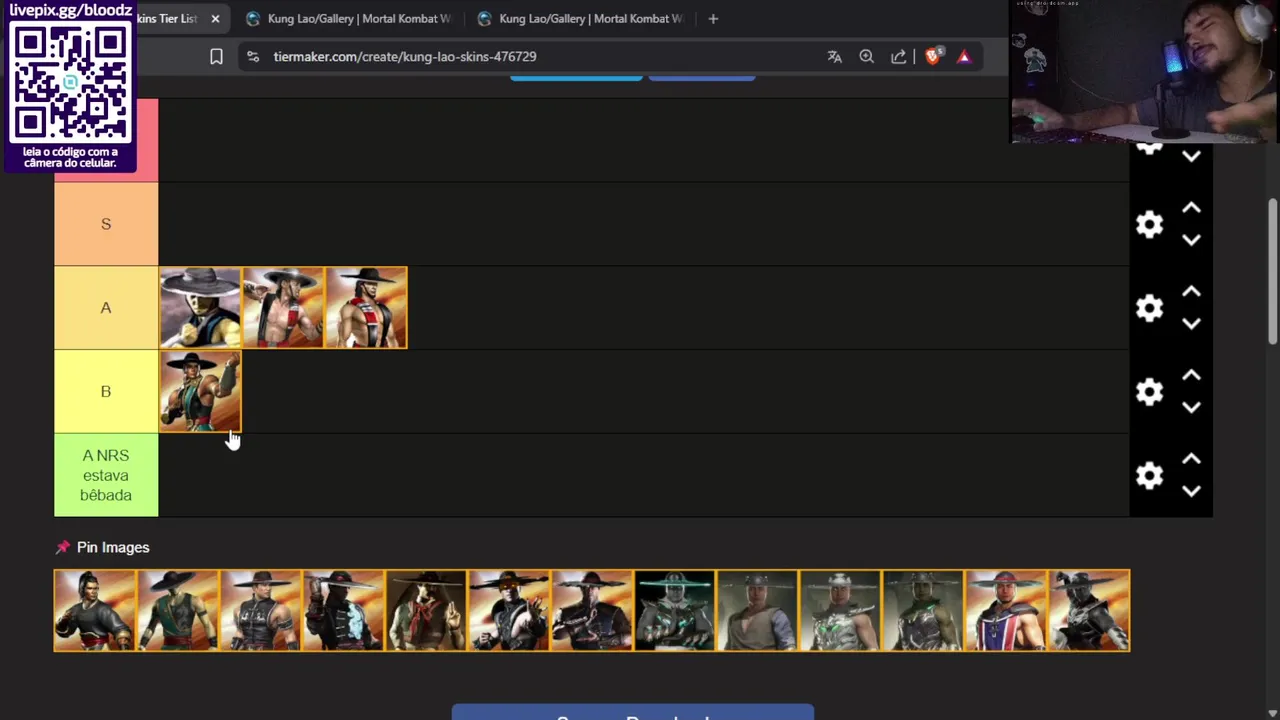The height and width of the screenshot is (720, 1280).
Task: Pick the gray robe open-chest skin
Action: pyautogui.click(x=758, y=611)
